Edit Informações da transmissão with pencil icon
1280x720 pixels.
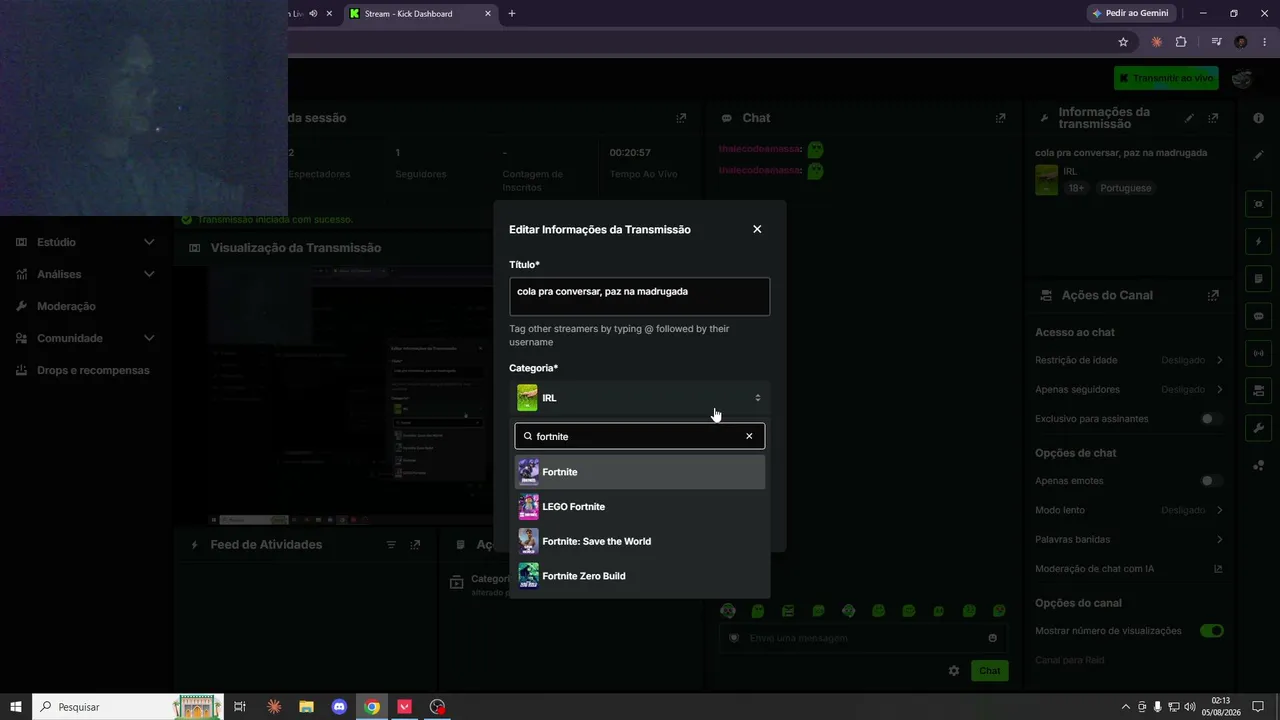tap(1189, 118)
